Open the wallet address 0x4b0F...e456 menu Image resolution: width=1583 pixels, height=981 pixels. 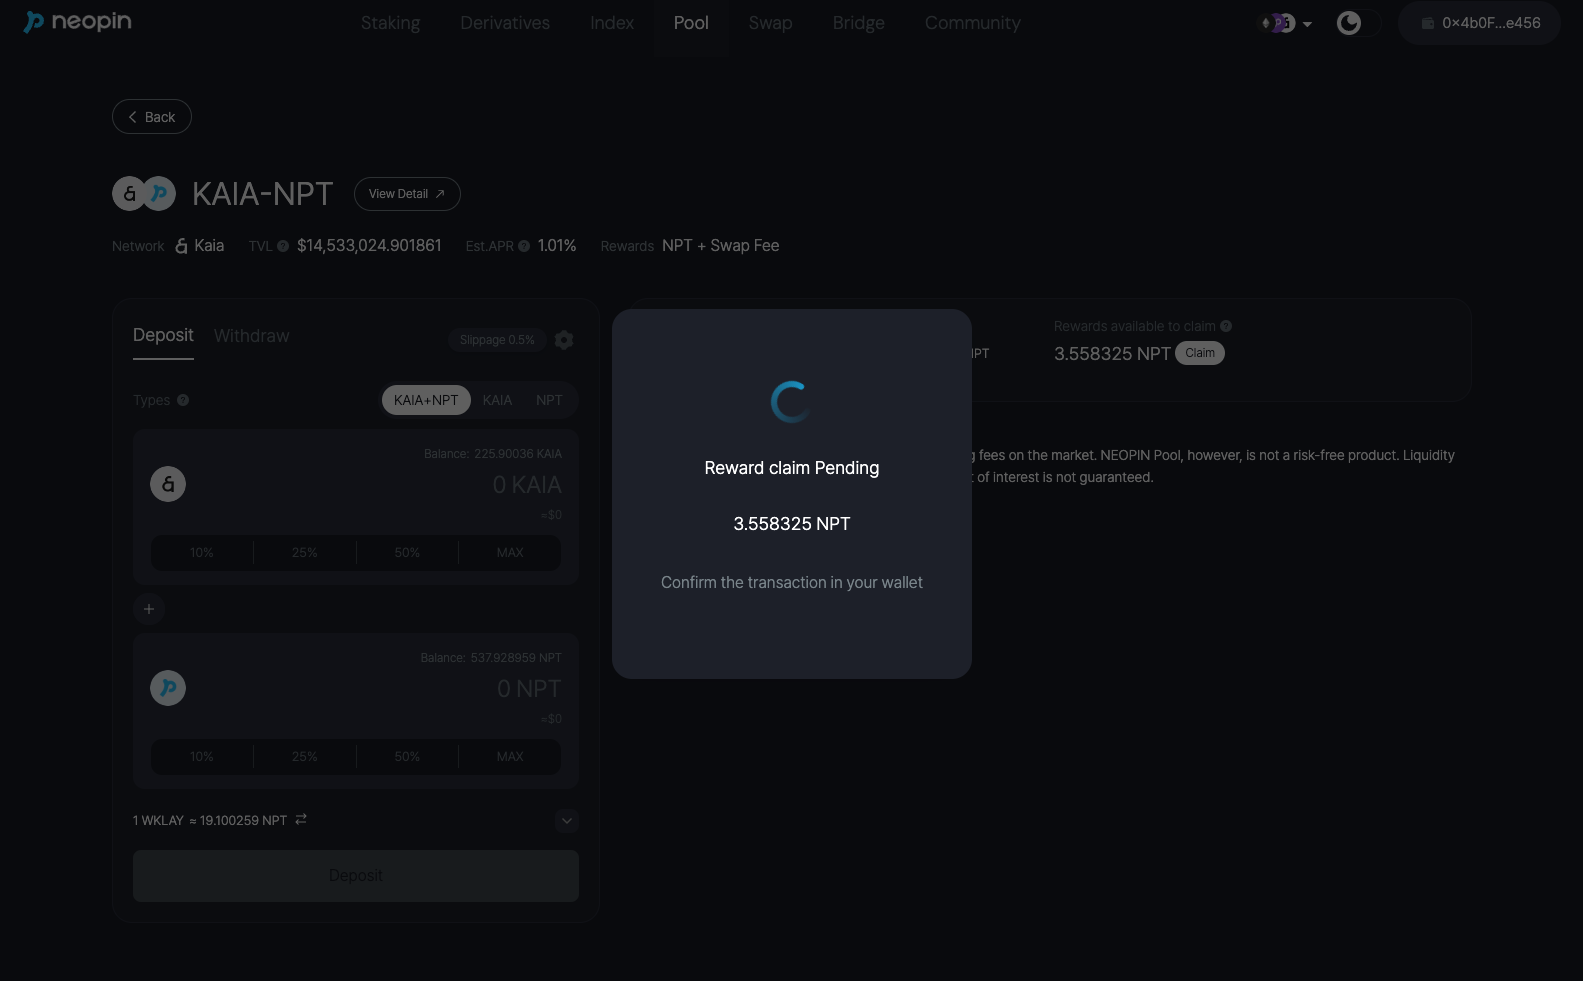tap(1480, 23)
